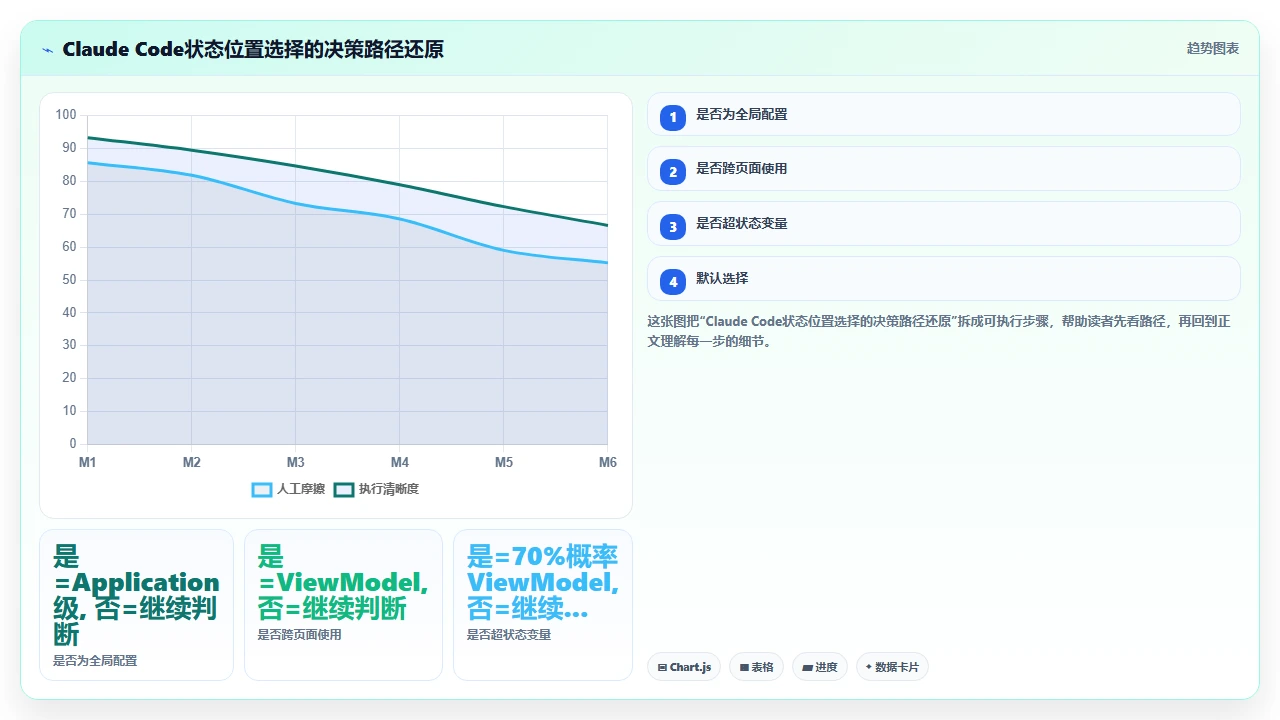
Task: Click step number 3 badge
Action: 673,227
